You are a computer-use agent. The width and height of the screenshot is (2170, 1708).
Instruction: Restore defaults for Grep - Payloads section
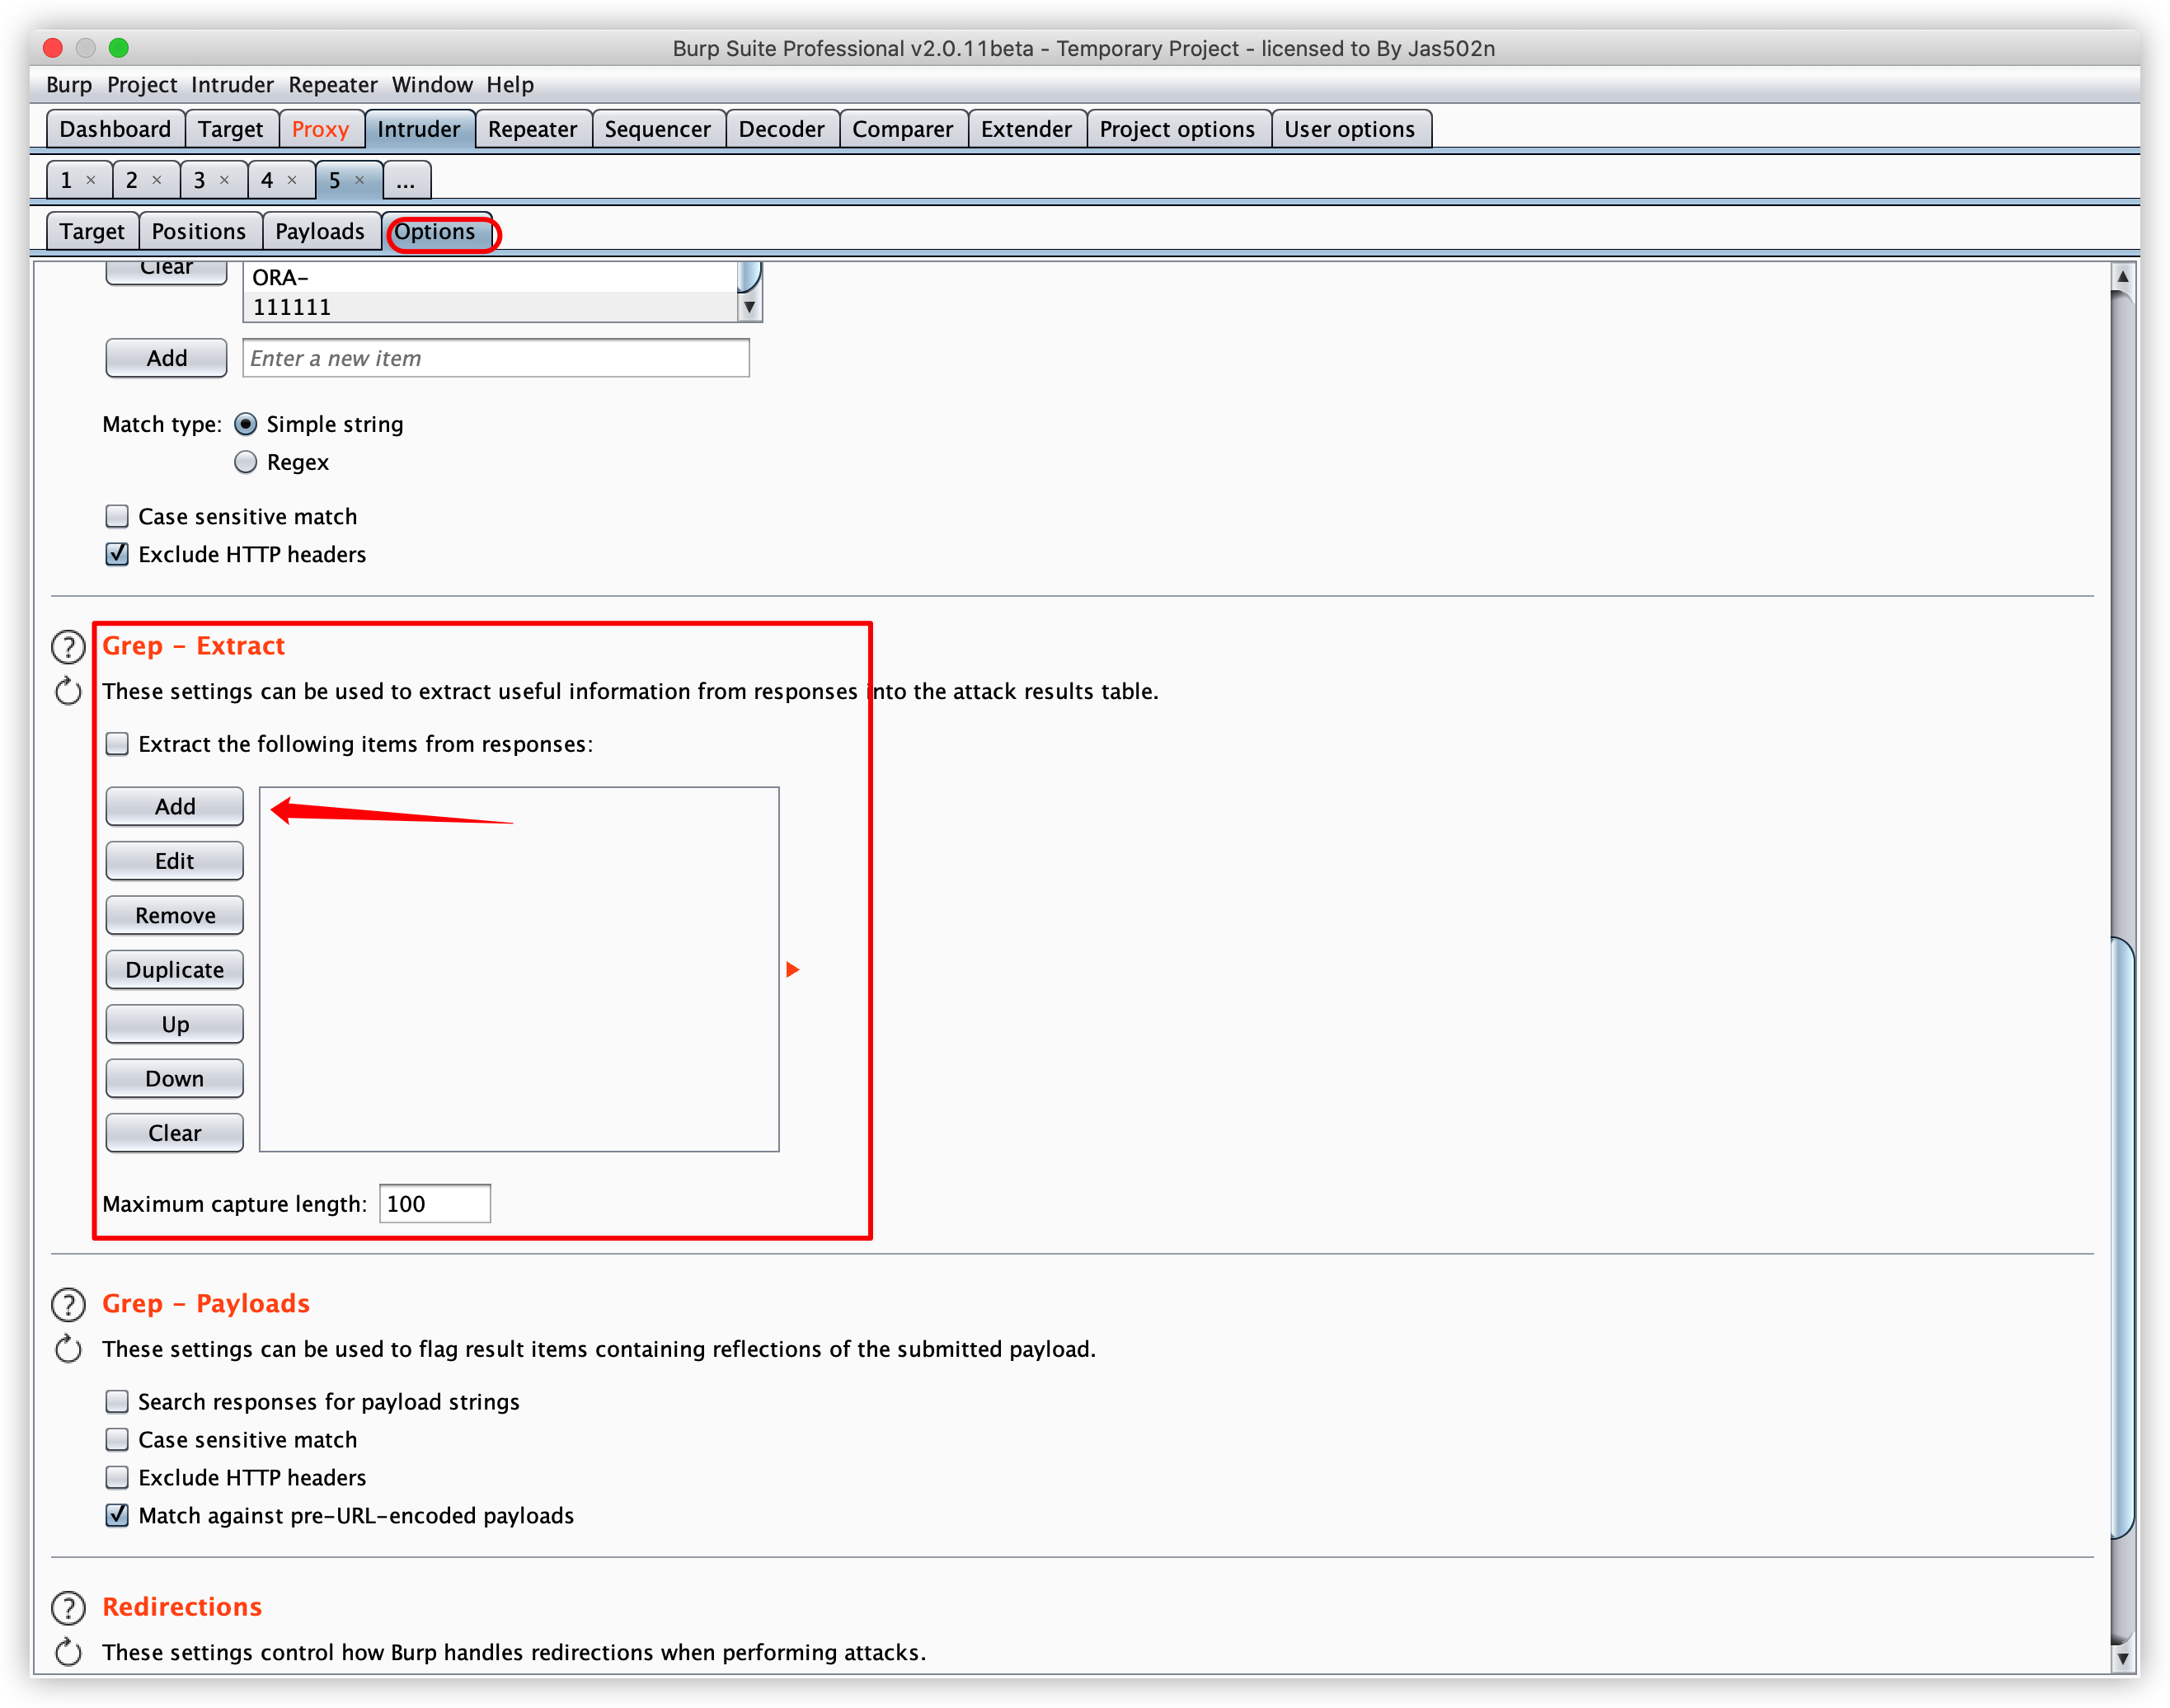point(68,1349)
